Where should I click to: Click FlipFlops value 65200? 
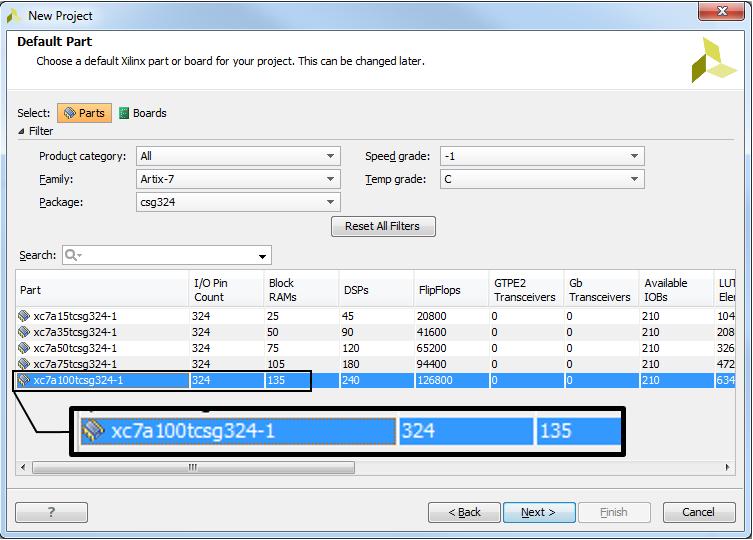431,348
